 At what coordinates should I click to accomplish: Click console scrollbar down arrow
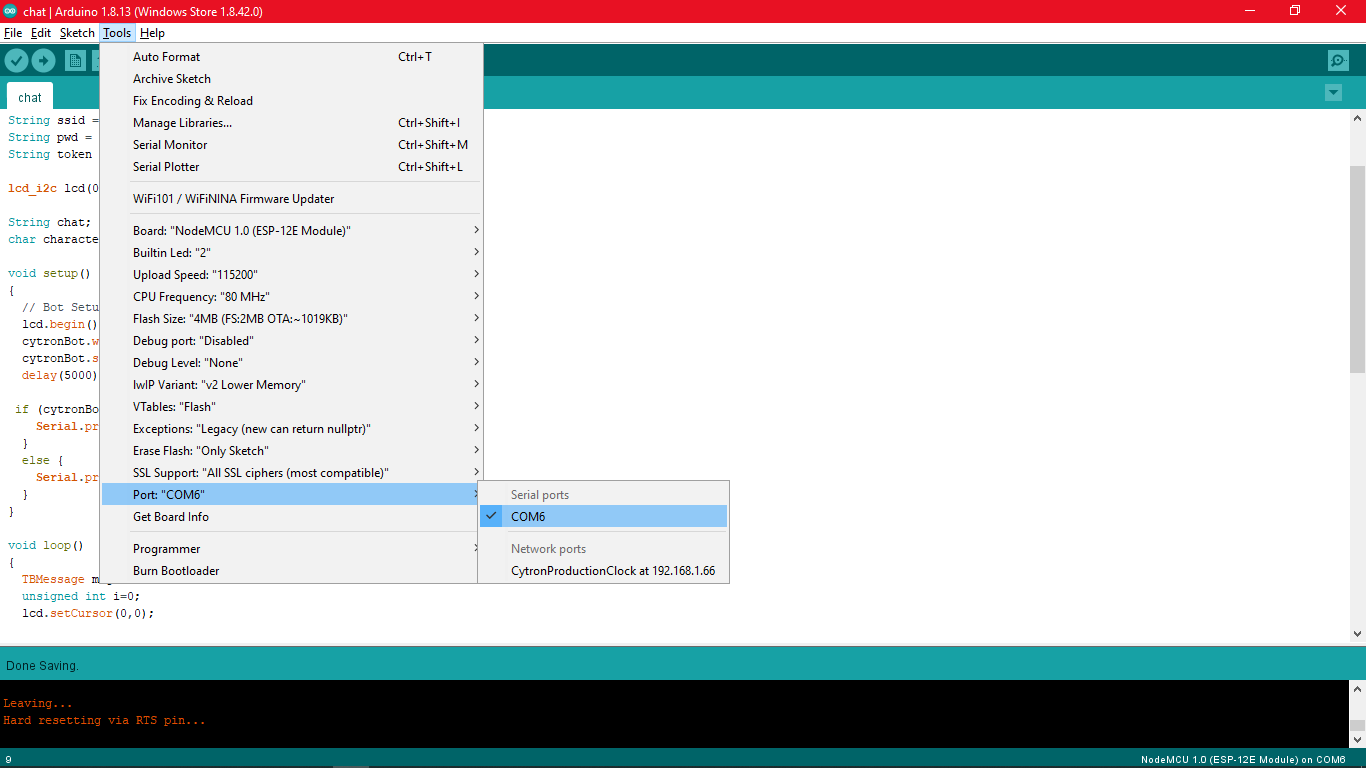(x=1357, y=739)
